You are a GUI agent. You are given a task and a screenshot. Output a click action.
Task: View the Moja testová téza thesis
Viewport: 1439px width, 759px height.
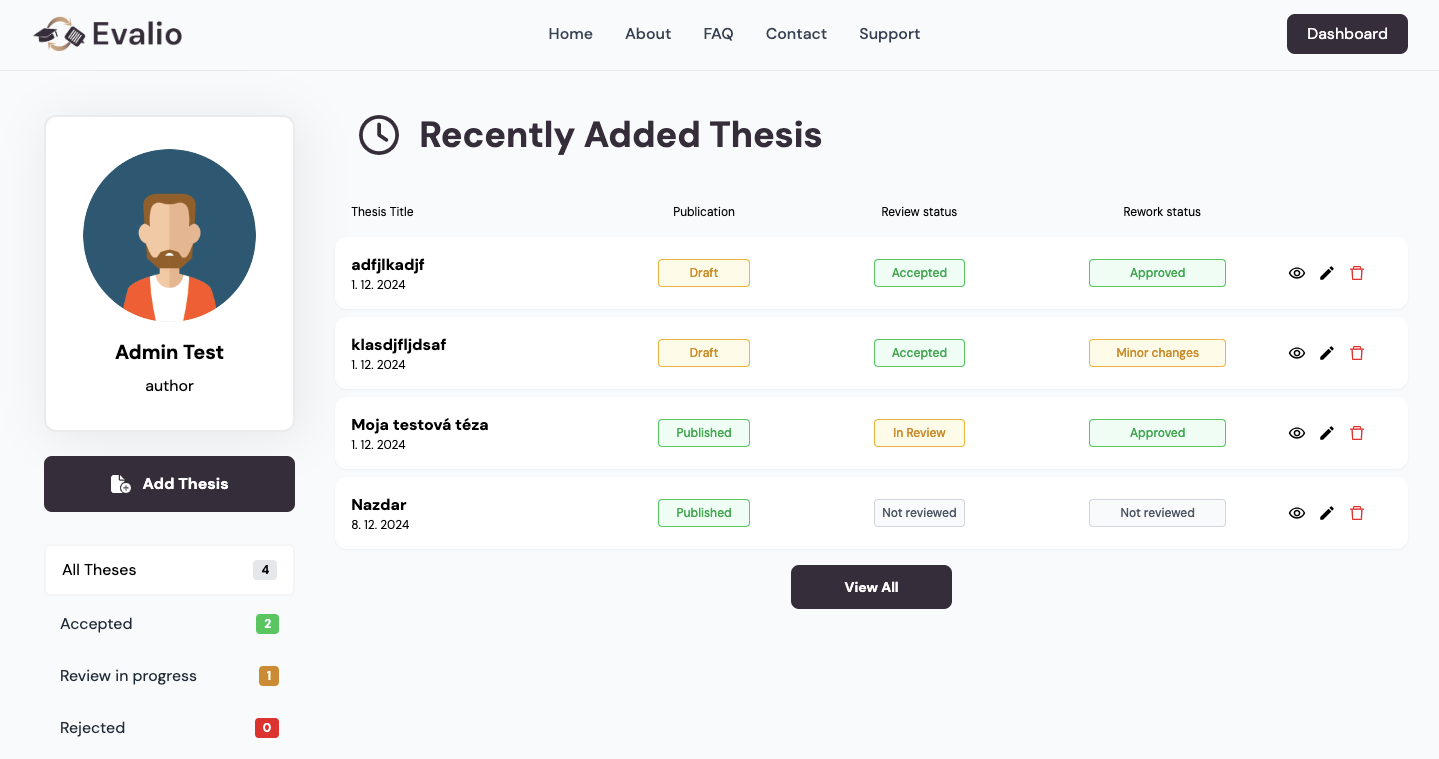pos(1297,433)
